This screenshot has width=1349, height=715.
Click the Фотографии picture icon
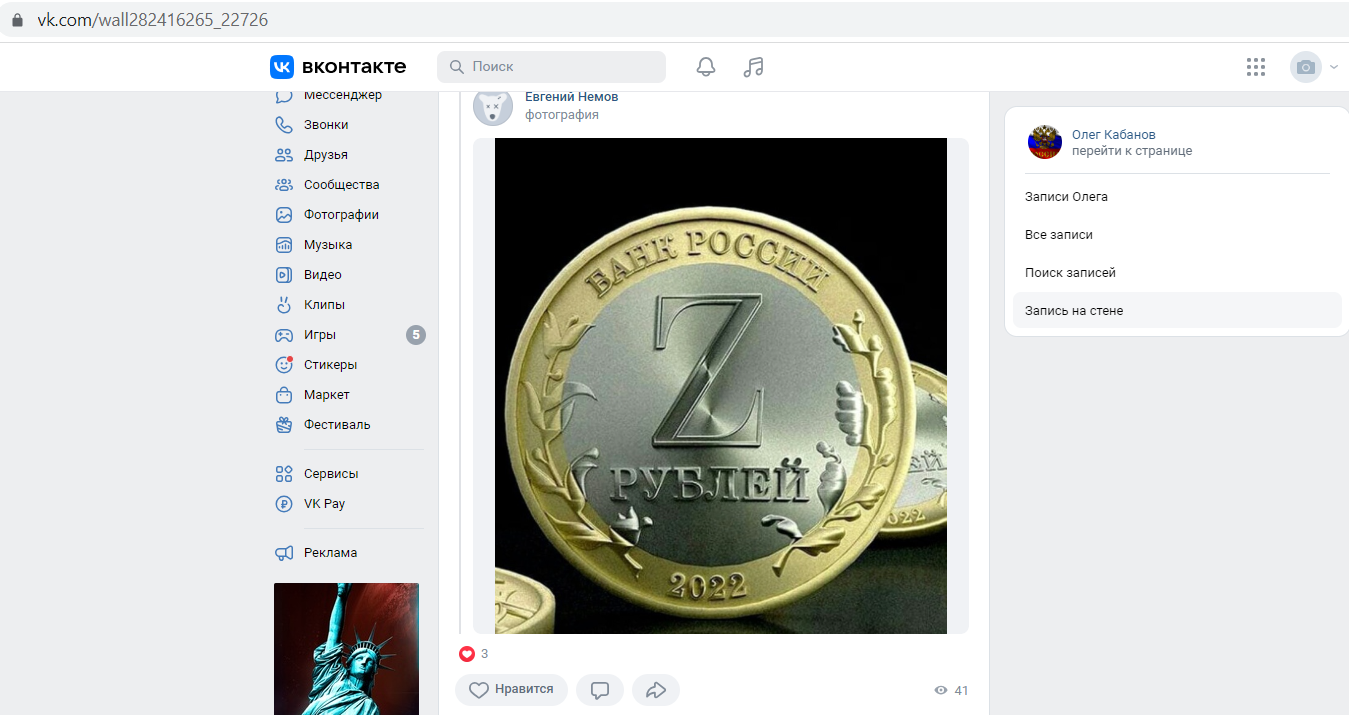(284, 215)
